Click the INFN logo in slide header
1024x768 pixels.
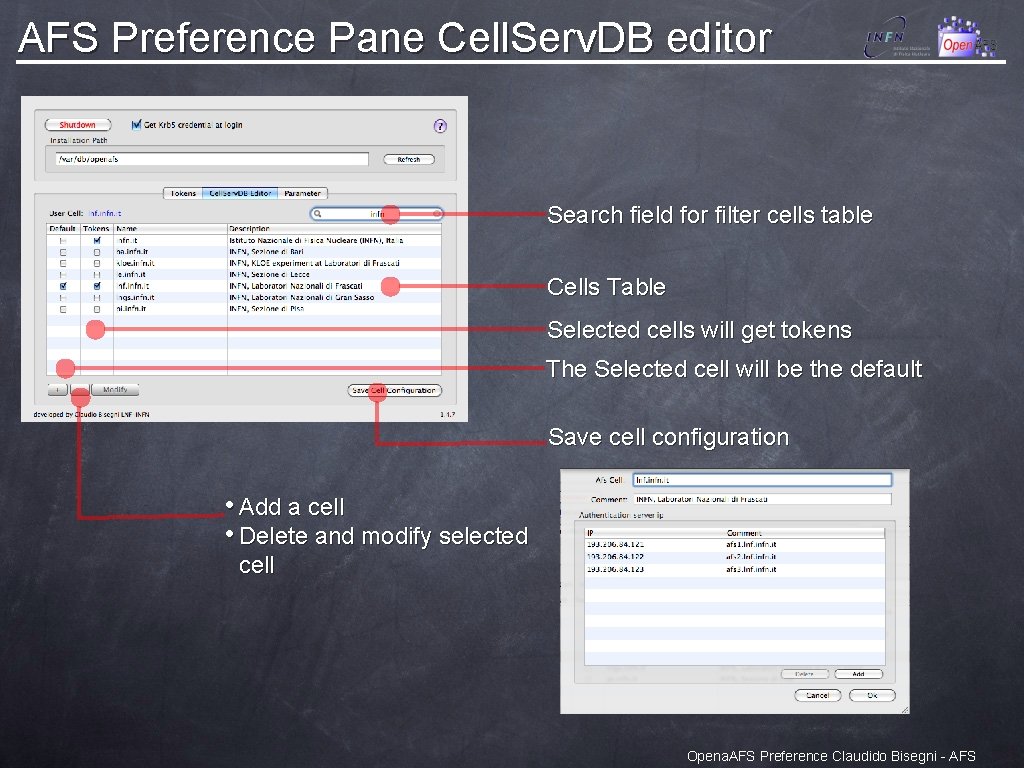click(897, 39)
